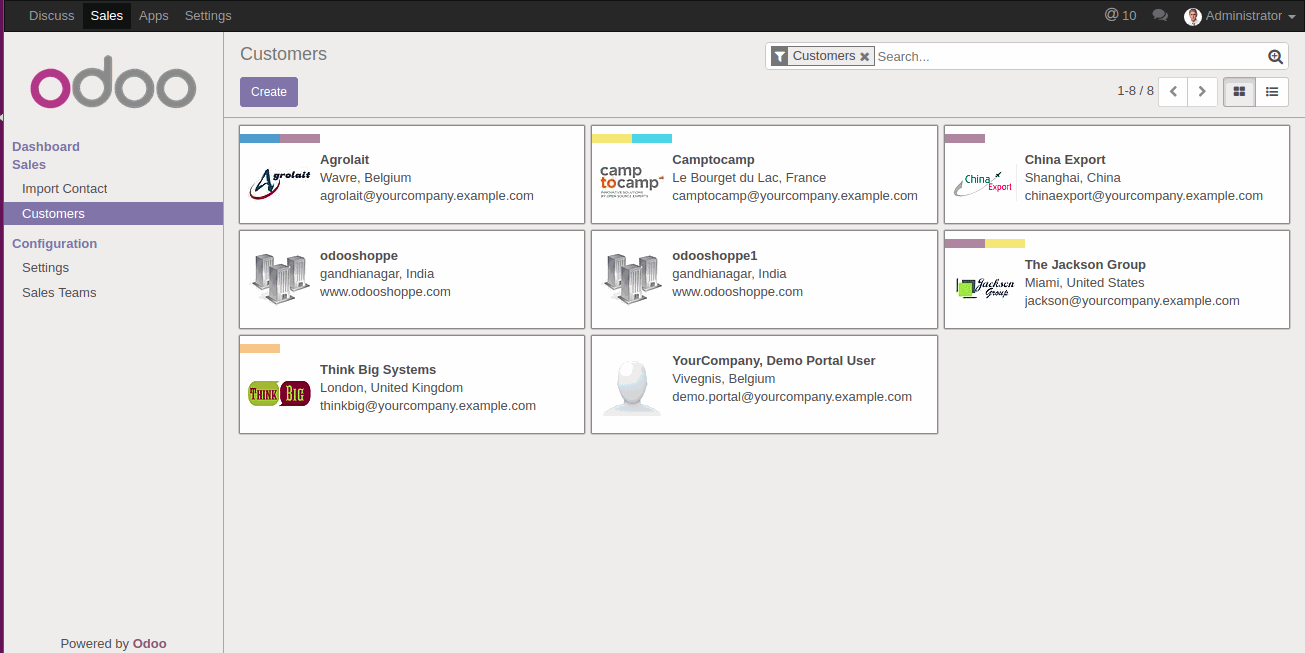Screen dimensions: 1305x653
Task: Click the purple tag on Agrolait card
Action: click(300, 139)
